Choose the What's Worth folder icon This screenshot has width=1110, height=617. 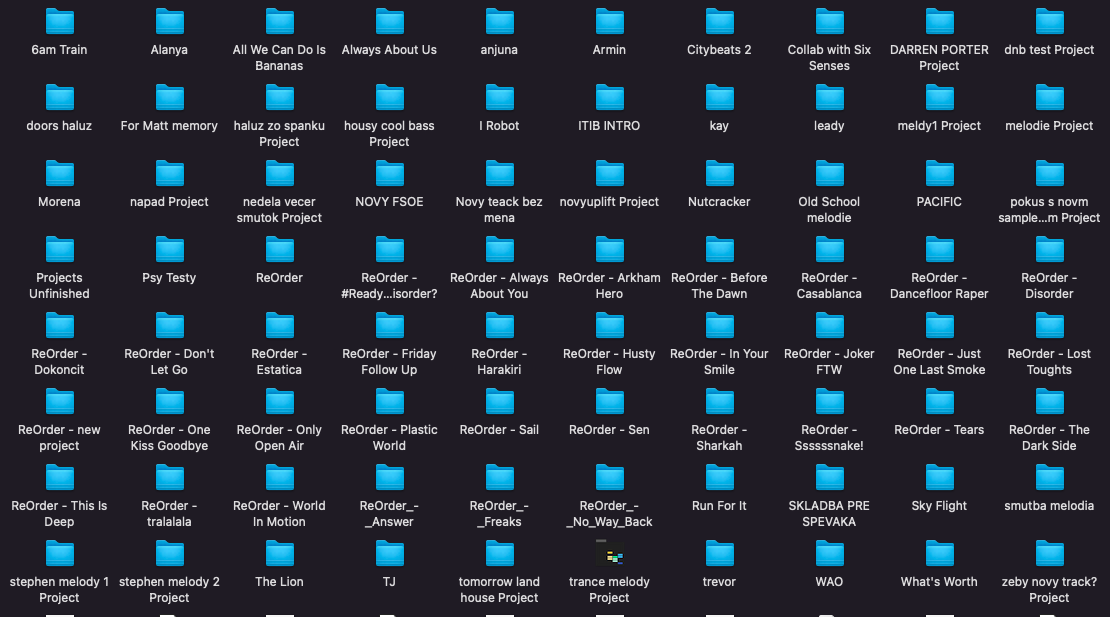pyautogui.click(x=939, y=554)
